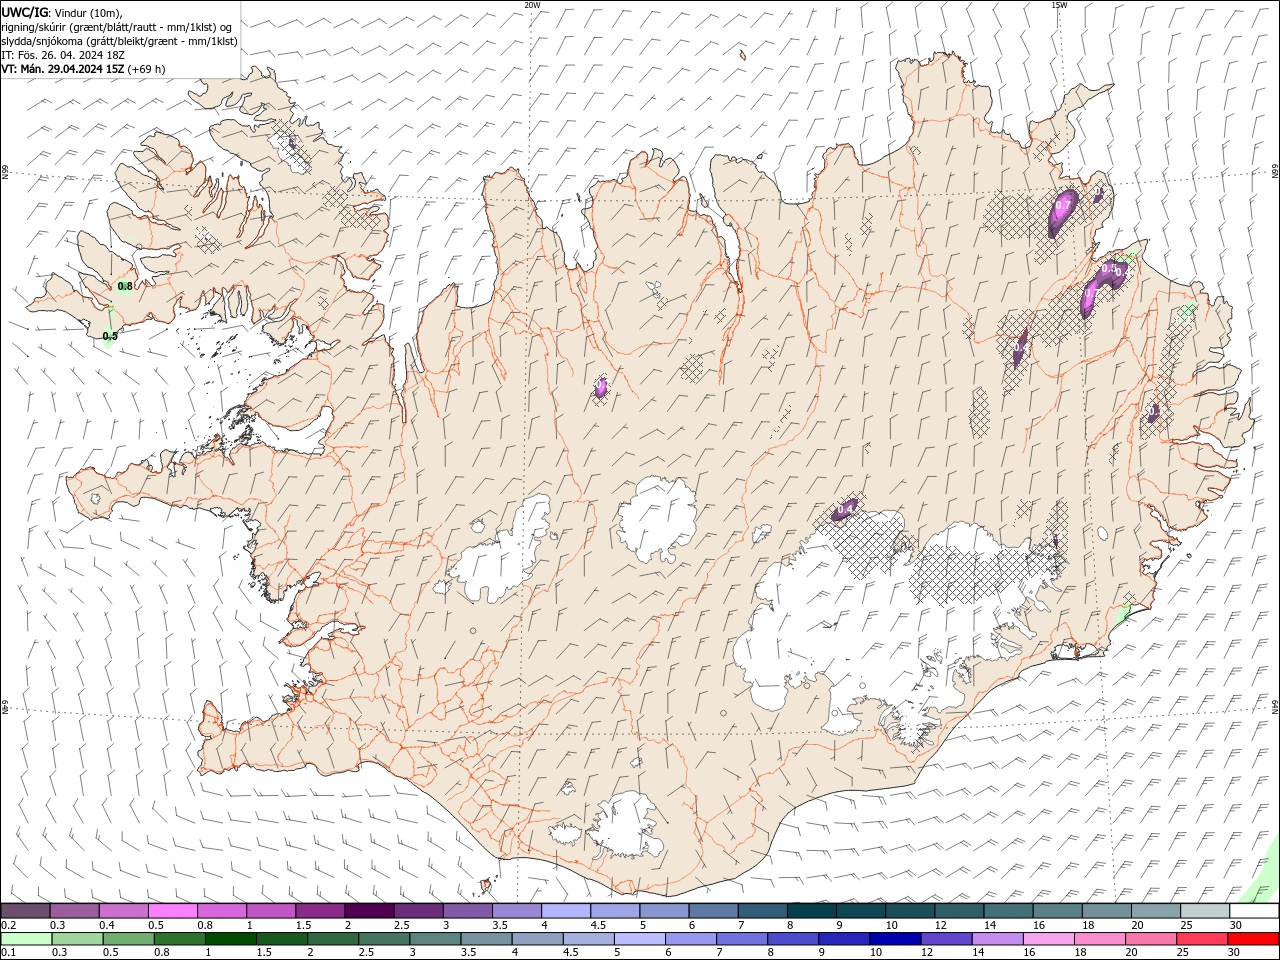Click the bright pink 0.5 swatch in upper legend

pos(172,910)
